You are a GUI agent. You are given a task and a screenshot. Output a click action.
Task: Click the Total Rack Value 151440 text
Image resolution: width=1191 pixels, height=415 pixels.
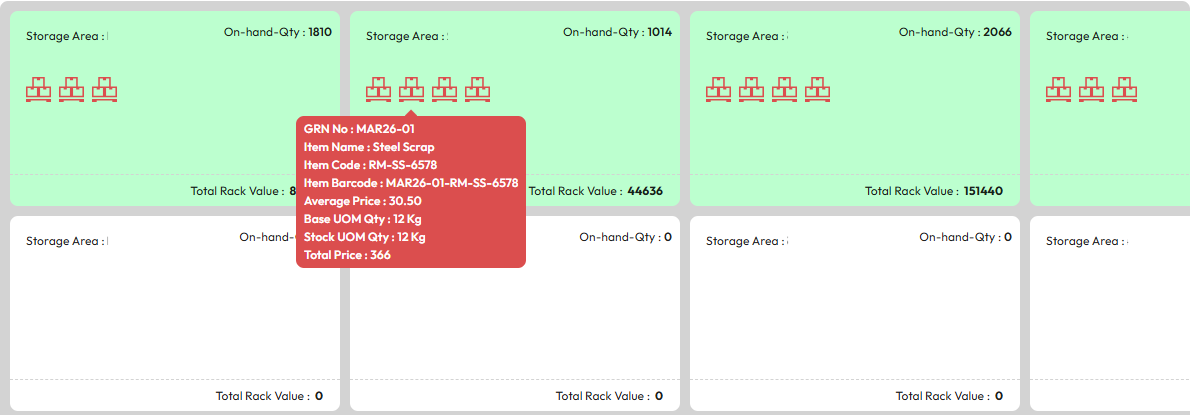tap(933, 191)
